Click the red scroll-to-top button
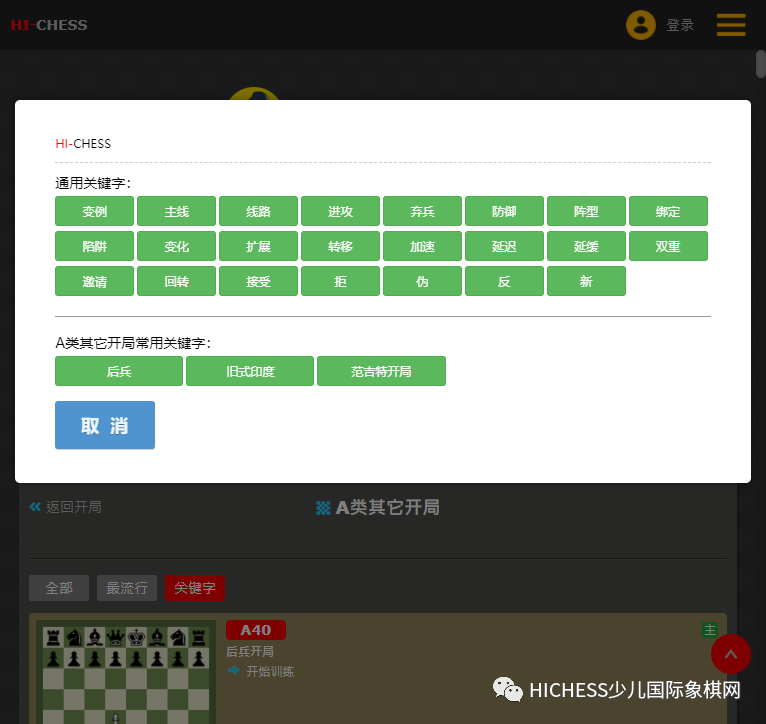Image resolution: width=766 pixels, height=724 pixels. tap(731, 654)
